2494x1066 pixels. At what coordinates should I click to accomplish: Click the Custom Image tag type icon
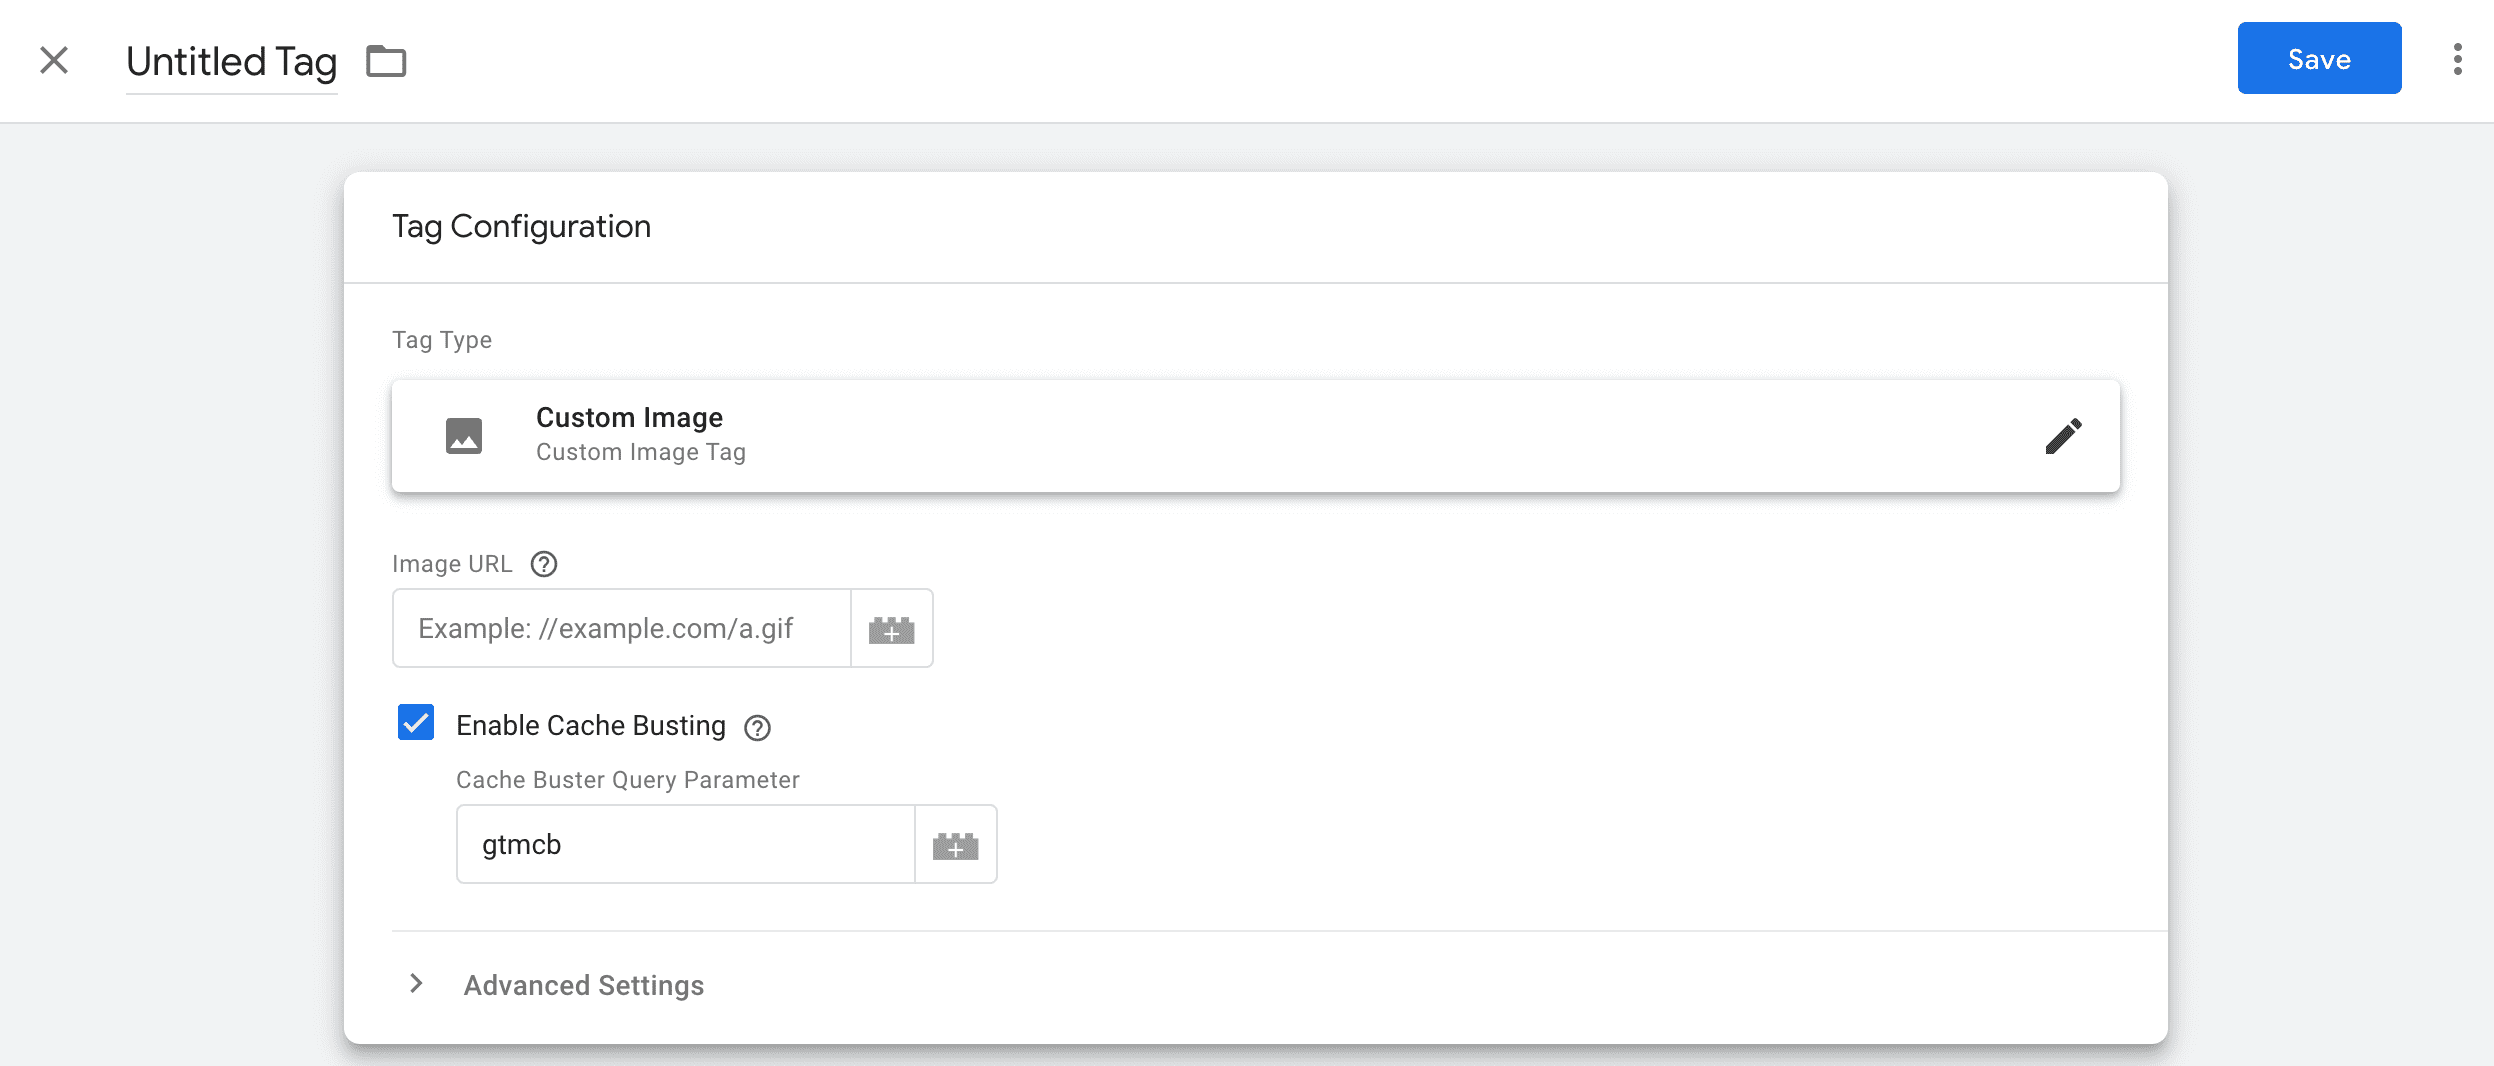[464, 434]
